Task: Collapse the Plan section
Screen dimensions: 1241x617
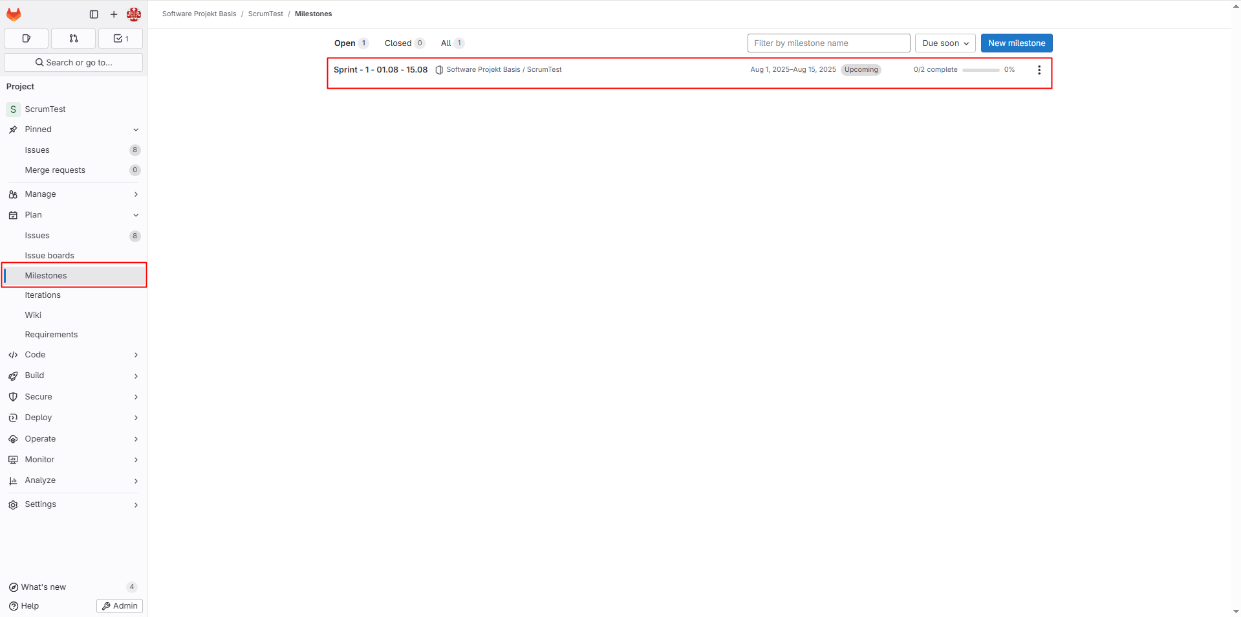Action: [74, 215]
